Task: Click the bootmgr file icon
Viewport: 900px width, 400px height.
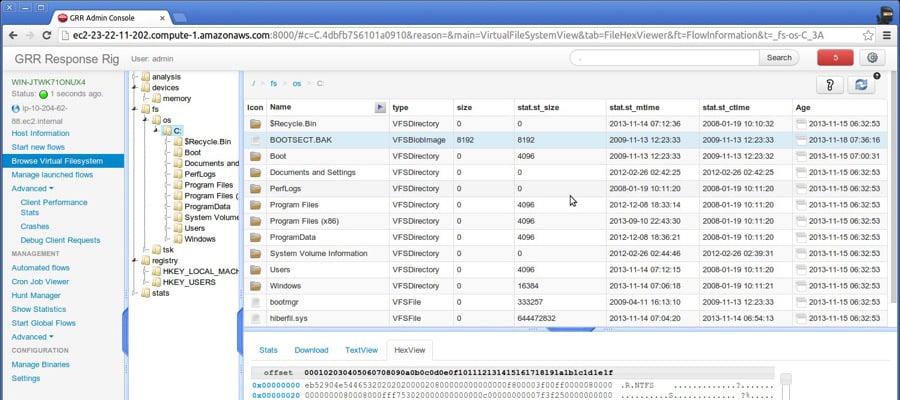Action: [255, 302]
